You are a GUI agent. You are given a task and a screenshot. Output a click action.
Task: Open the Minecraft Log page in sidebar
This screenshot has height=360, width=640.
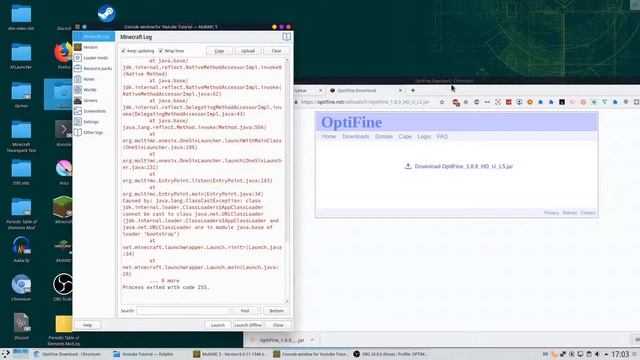pyautogui.click(x=94, y=37)
